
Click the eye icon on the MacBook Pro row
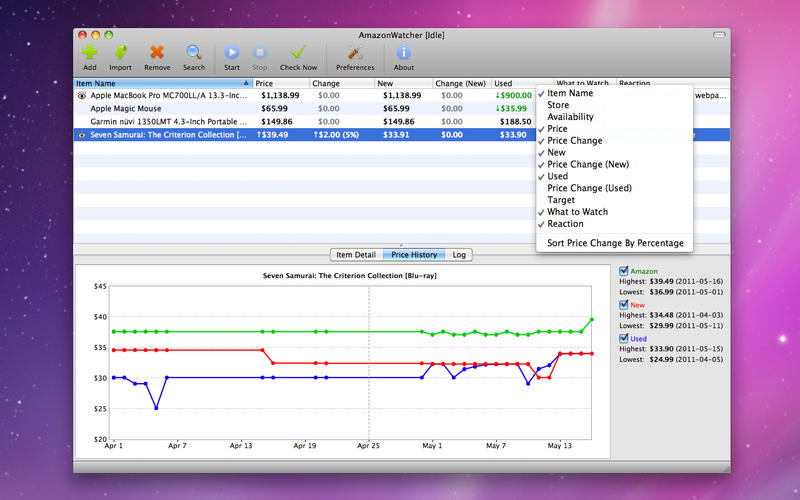[81, 95]
